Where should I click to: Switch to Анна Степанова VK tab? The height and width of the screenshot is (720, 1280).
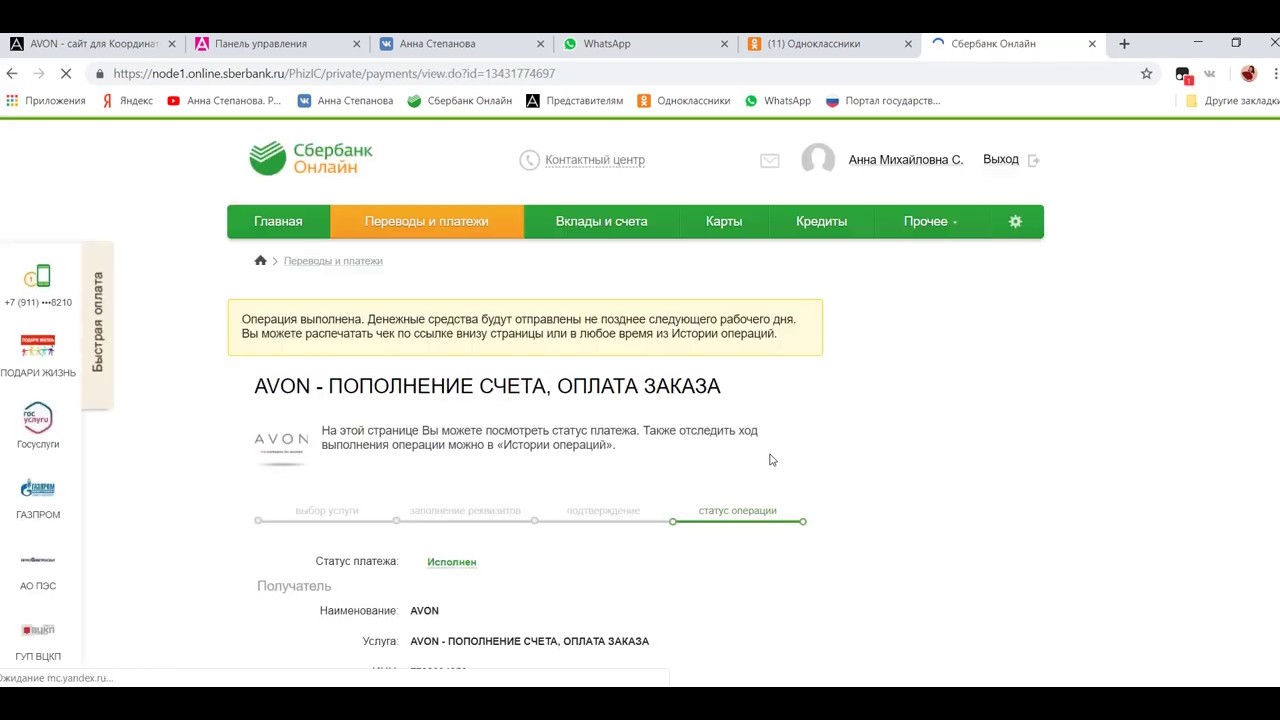coord(461,44)
